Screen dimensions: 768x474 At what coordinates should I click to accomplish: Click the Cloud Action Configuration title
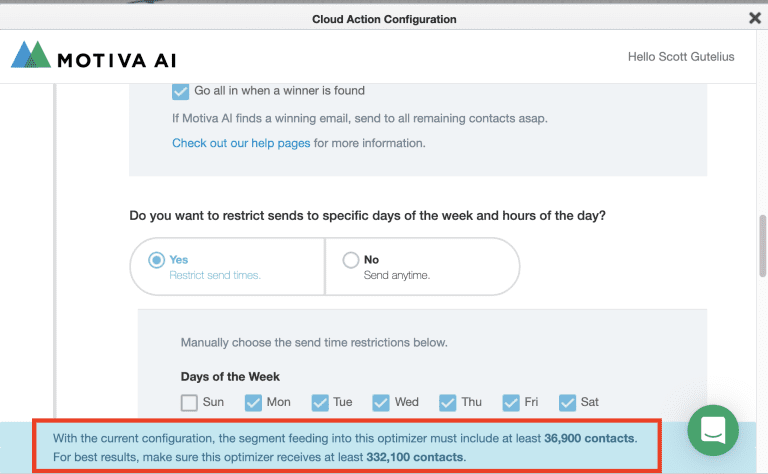[x=384, y=19]
